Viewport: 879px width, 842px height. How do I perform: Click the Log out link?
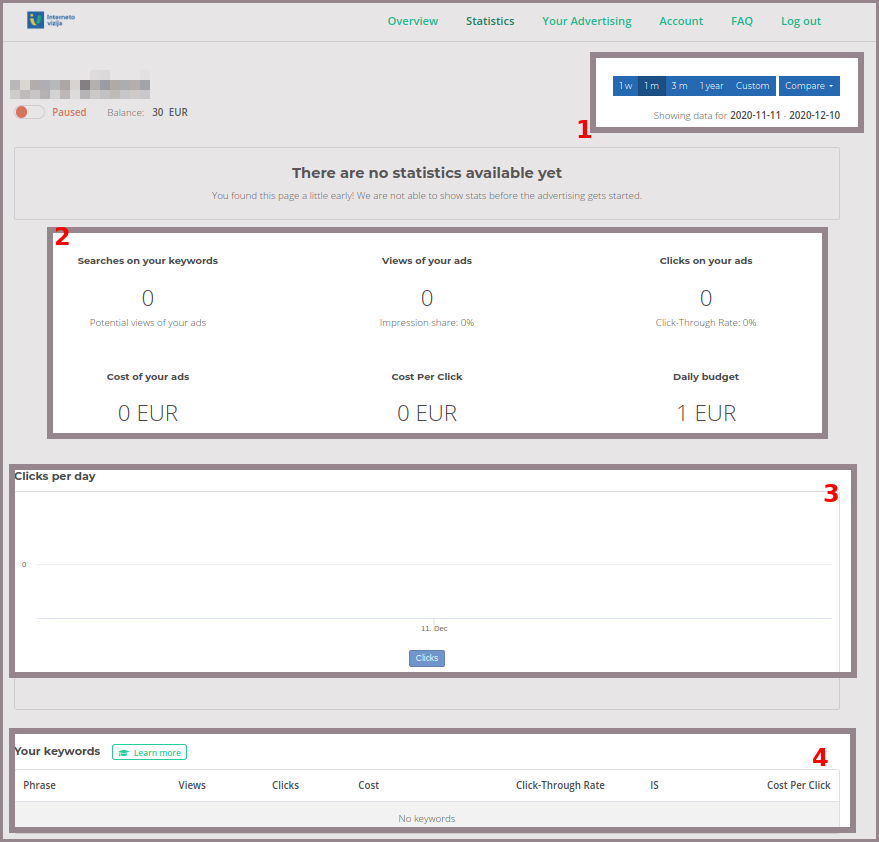[x=800, y=21]
